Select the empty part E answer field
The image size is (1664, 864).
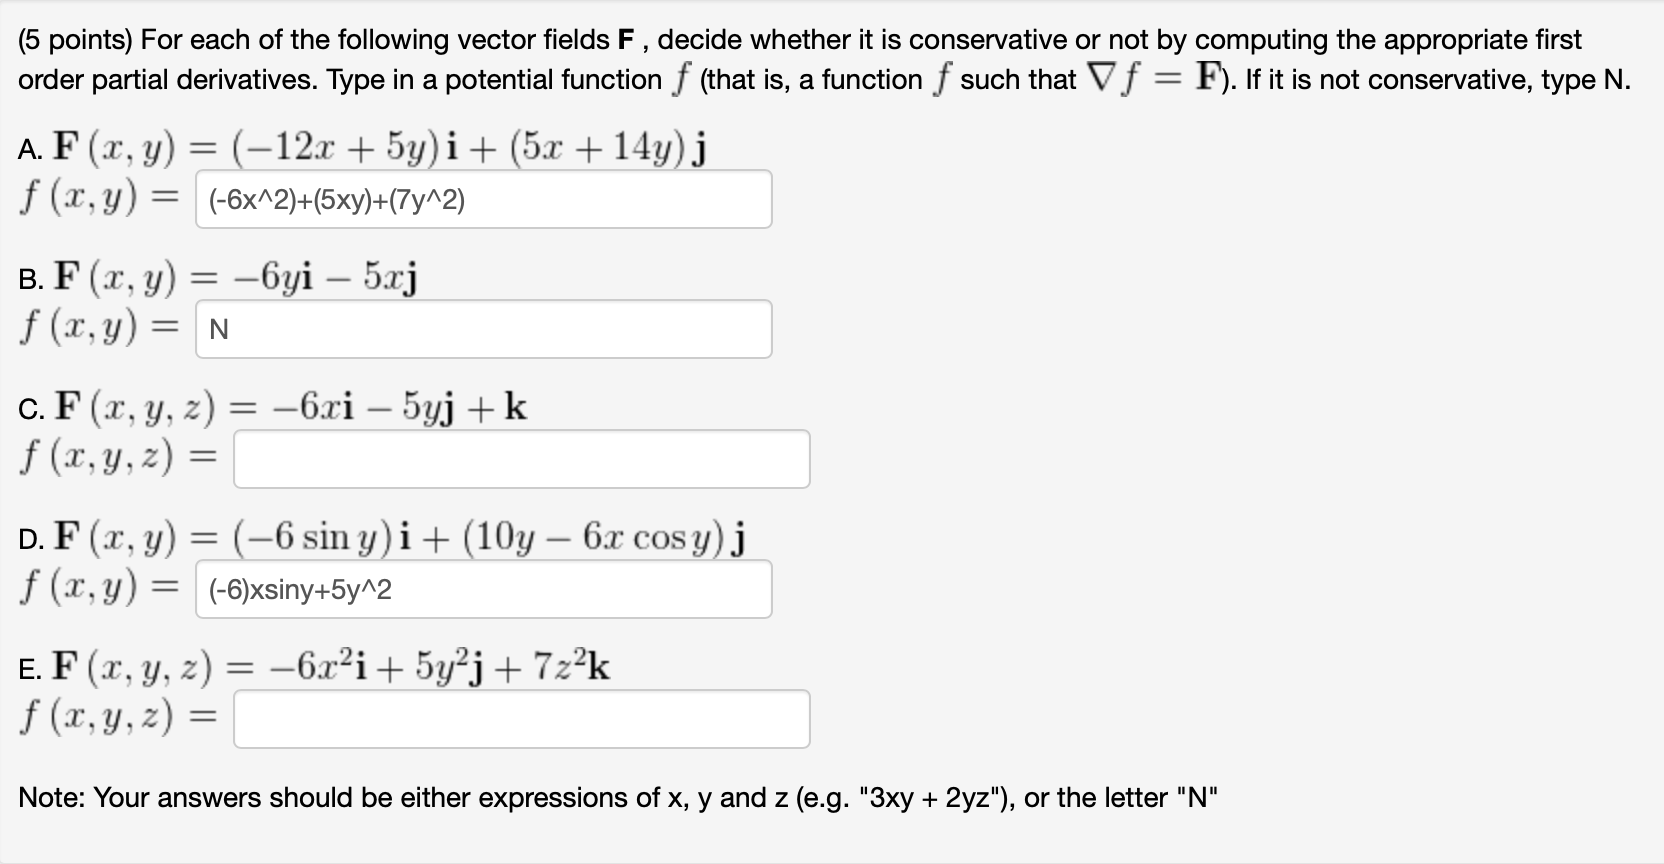click(521, 718)
